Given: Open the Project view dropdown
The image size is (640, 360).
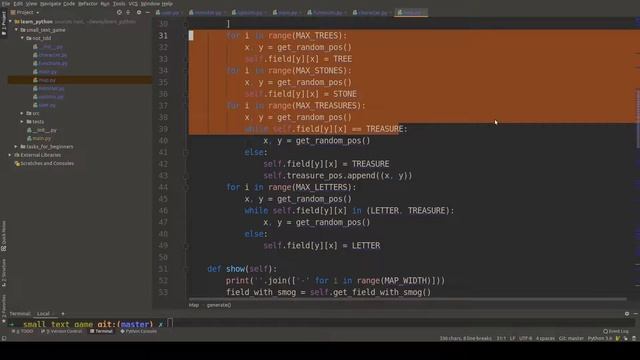Looking at the screenshot, I should click(25, 12).
